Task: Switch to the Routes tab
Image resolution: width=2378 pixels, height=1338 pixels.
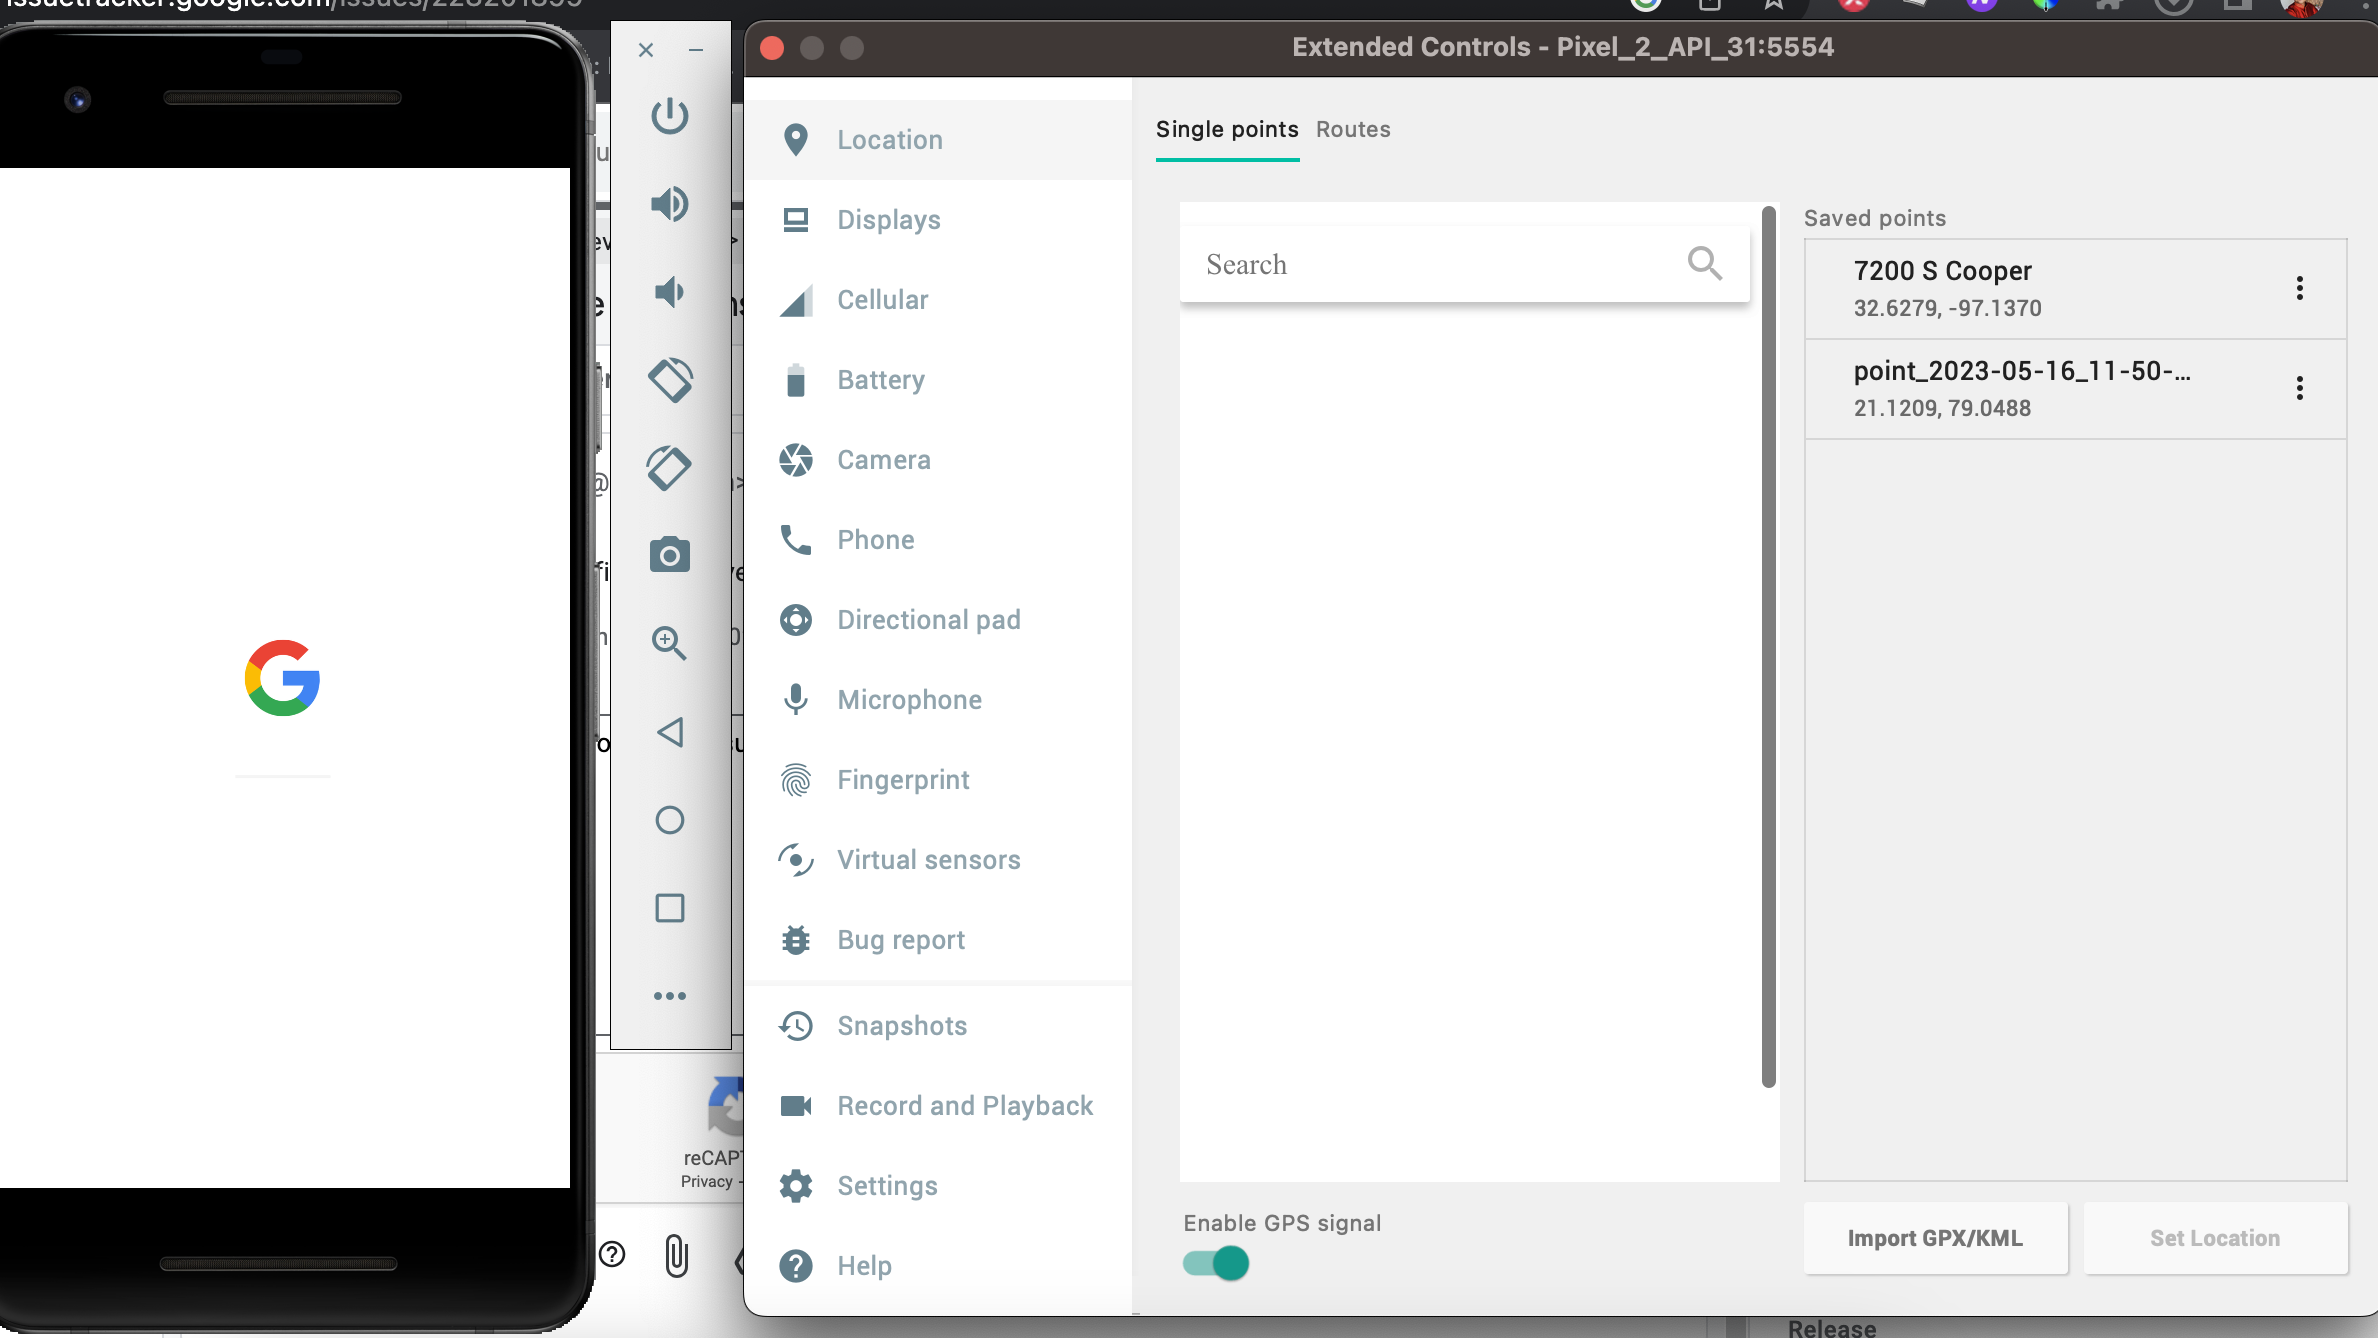Action: click(x=1353, y=130)
